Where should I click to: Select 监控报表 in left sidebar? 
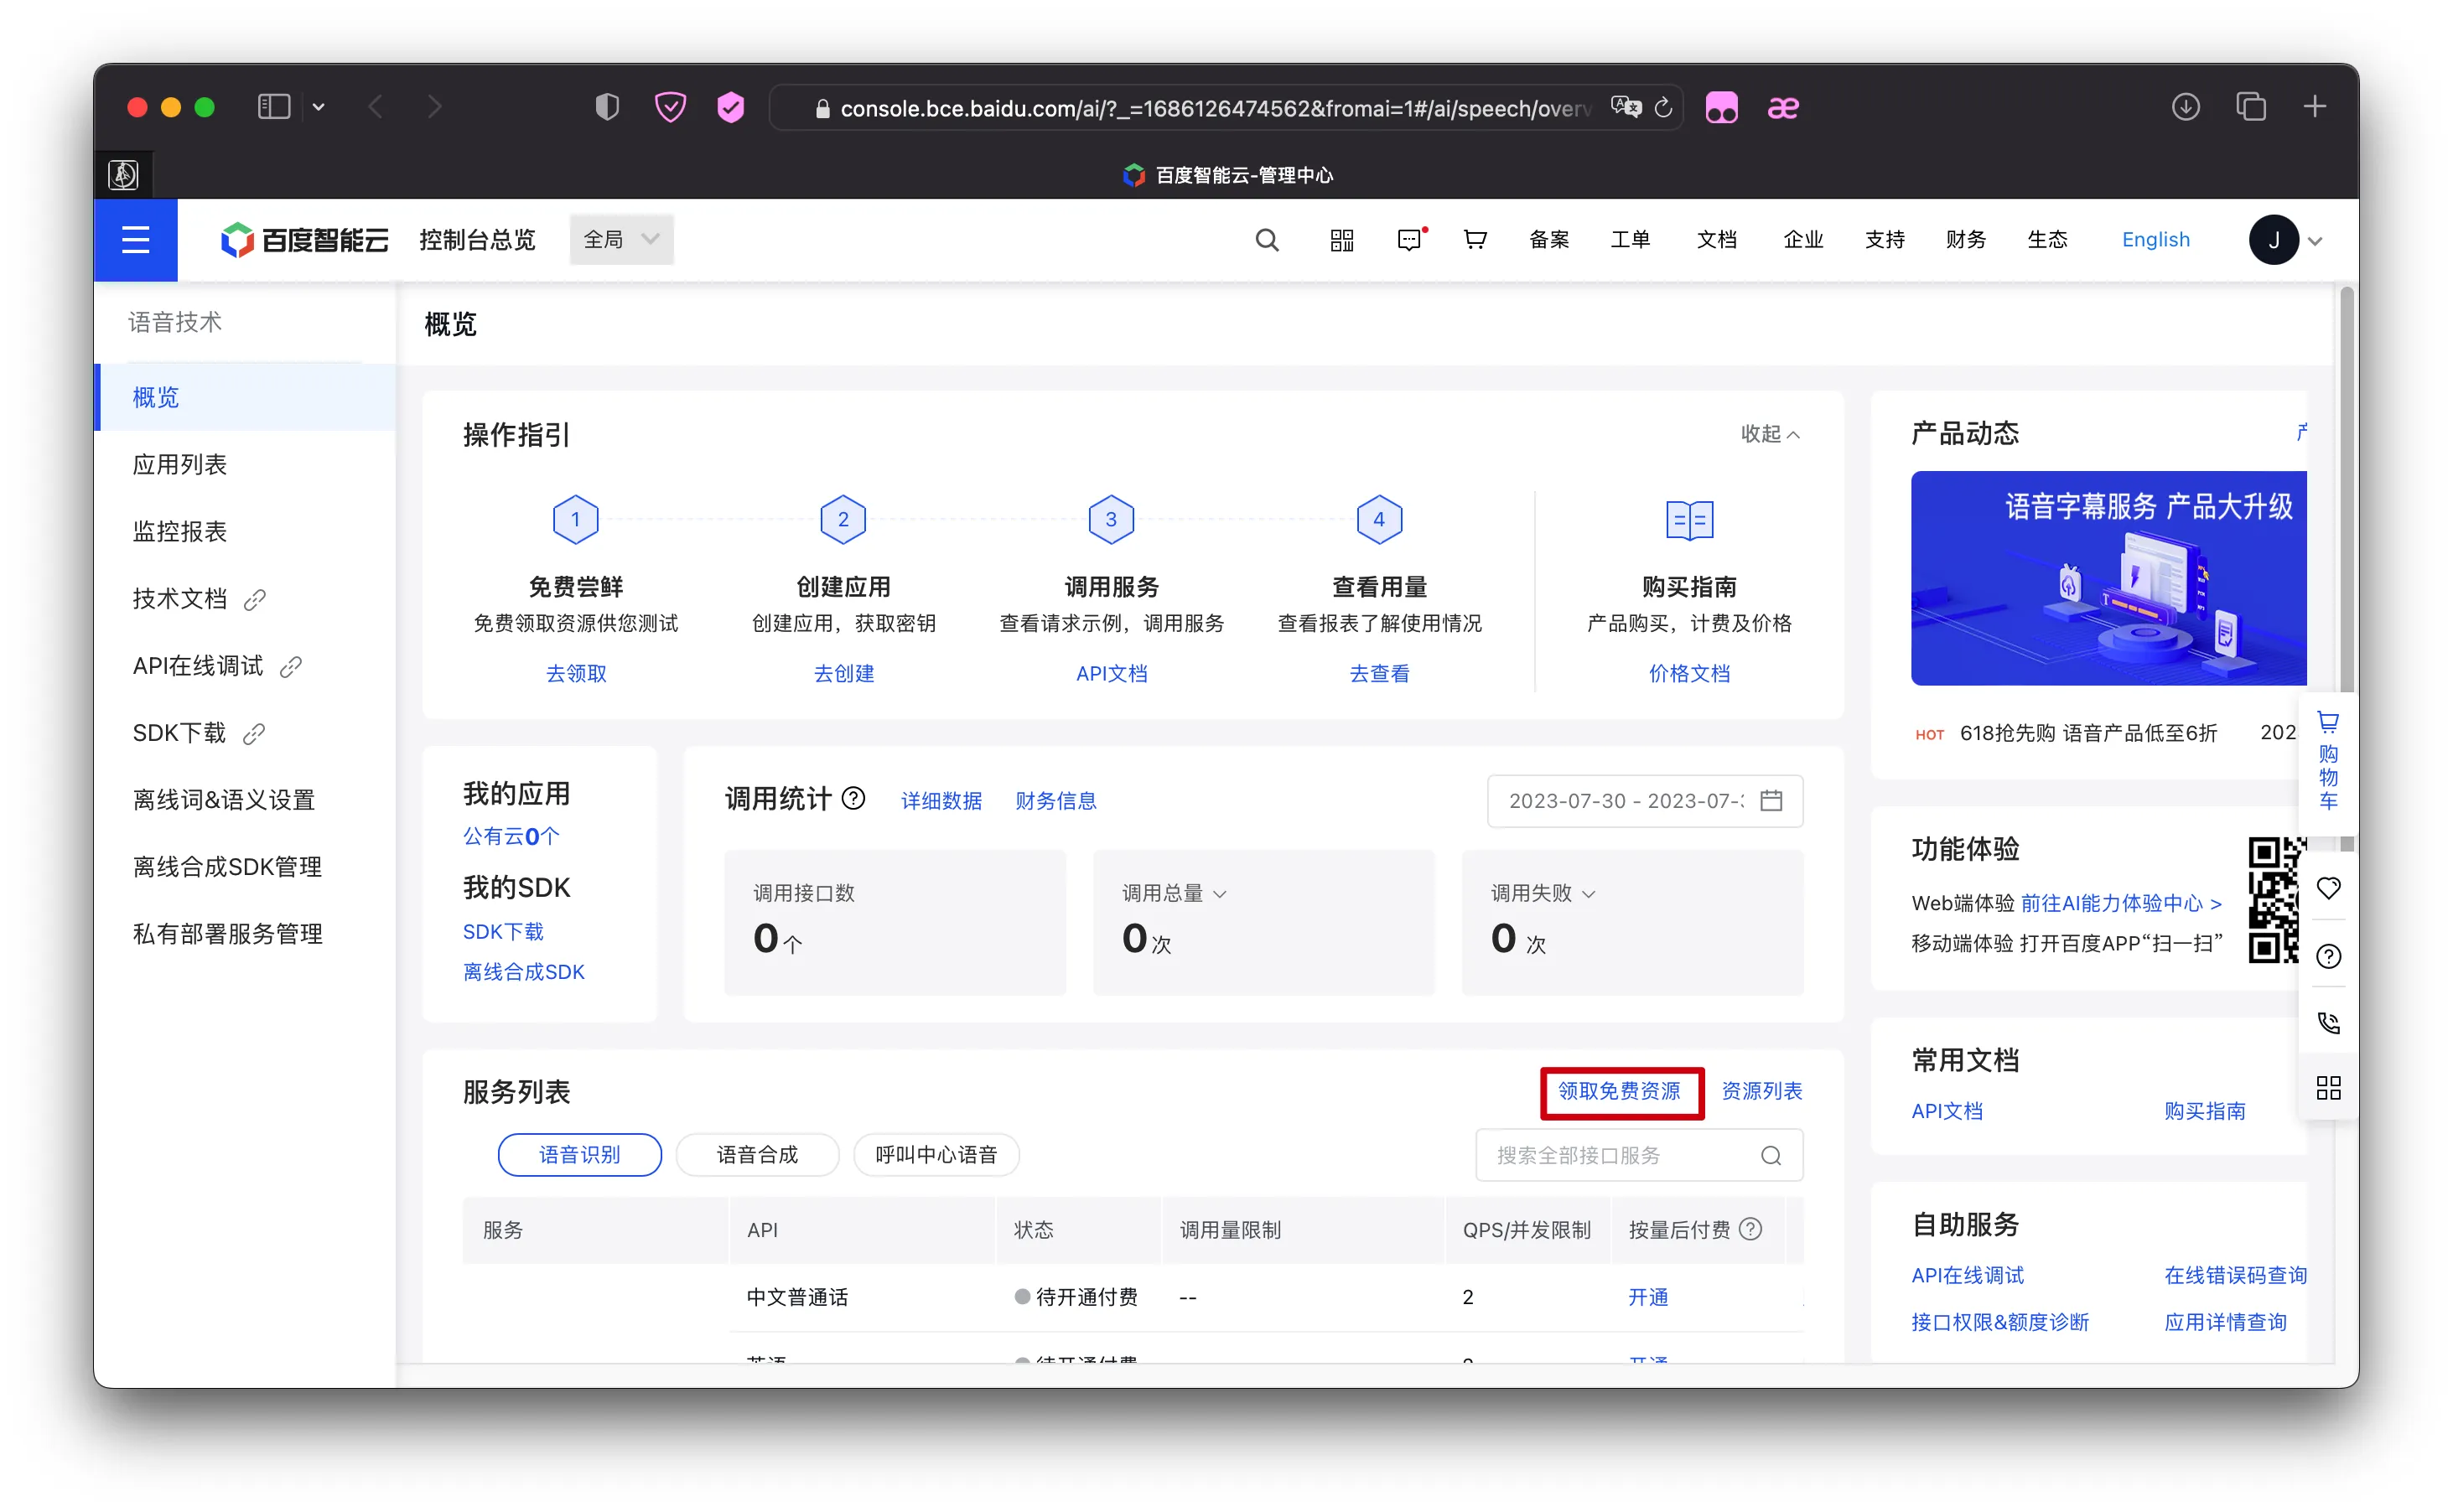(180, 532)
